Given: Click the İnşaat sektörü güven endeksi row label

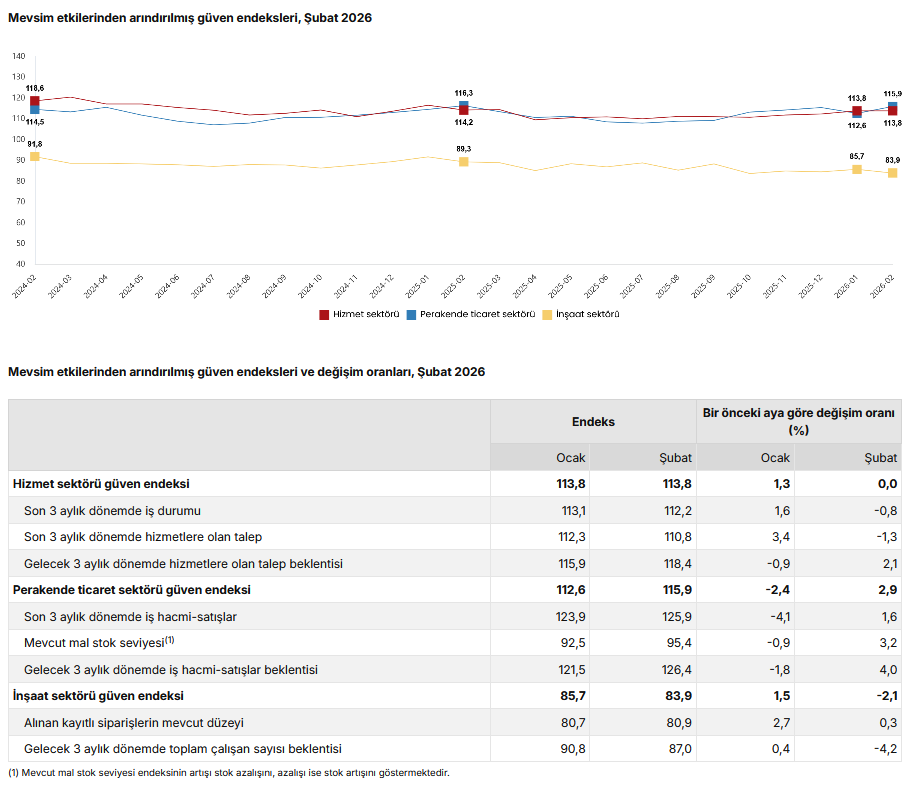Looking at the screenshot, I should (98, 695).
